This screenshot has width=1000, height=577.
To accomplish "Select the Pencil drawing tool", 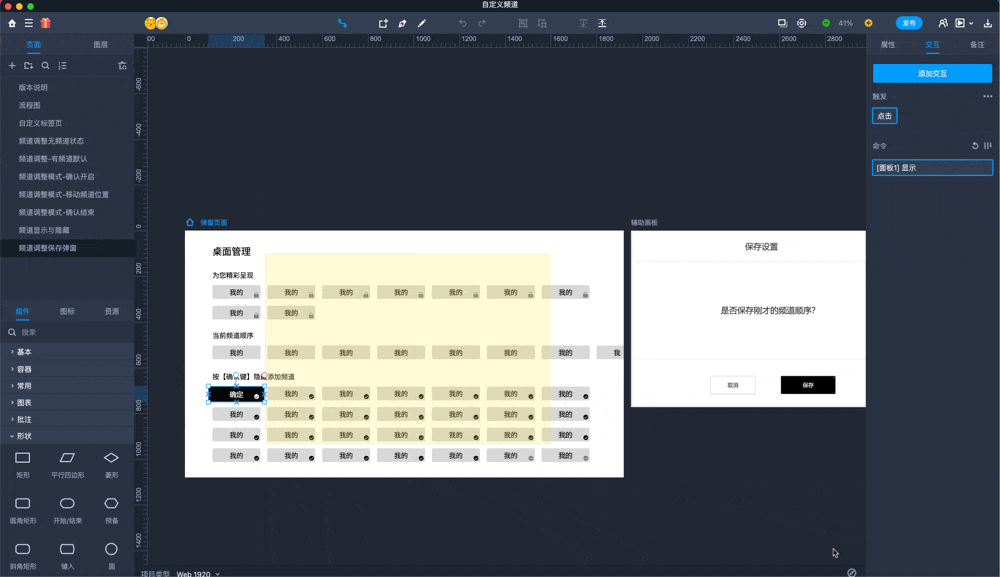I will pyautogui.click(x=422, y=23).
